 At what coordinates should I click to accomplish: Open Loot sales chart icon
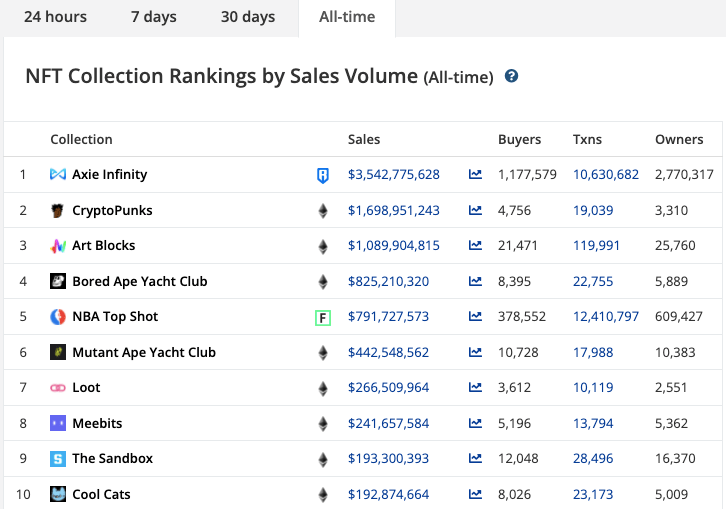(x=475, y=387)
